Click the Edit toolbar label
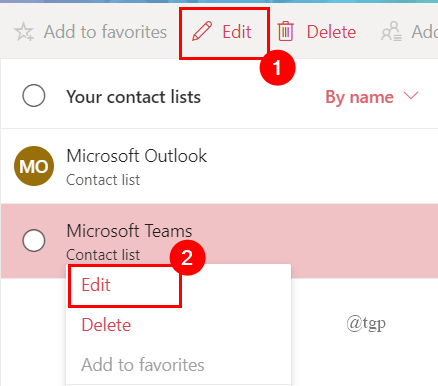 pos(237,32)
